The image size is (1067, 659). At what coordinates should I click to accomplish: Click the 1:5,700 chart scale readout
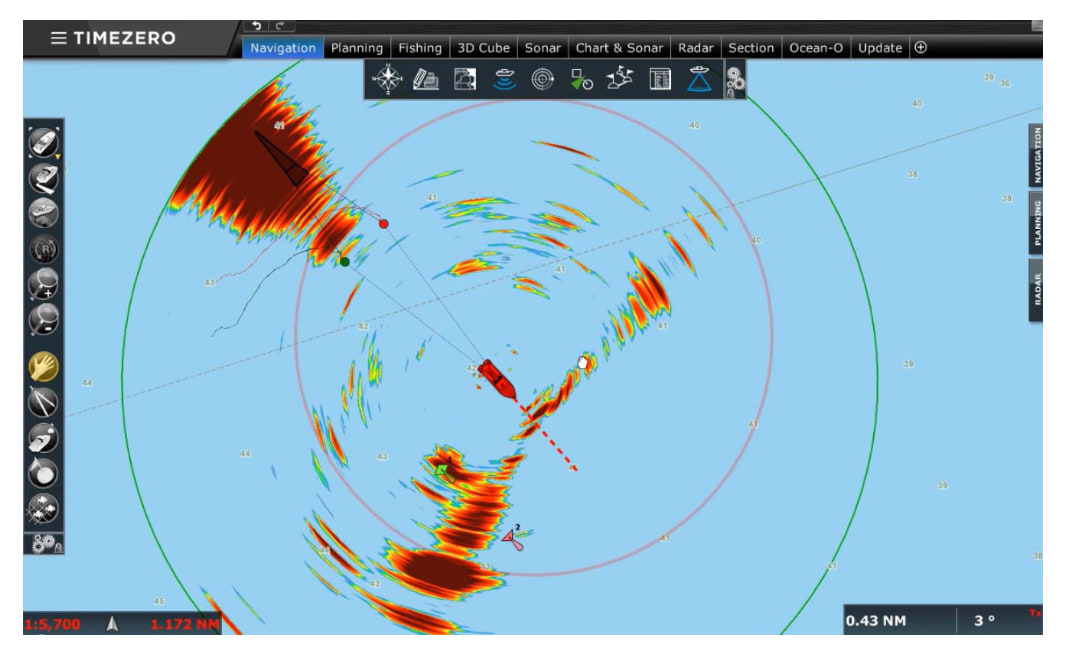coord(52,624)
